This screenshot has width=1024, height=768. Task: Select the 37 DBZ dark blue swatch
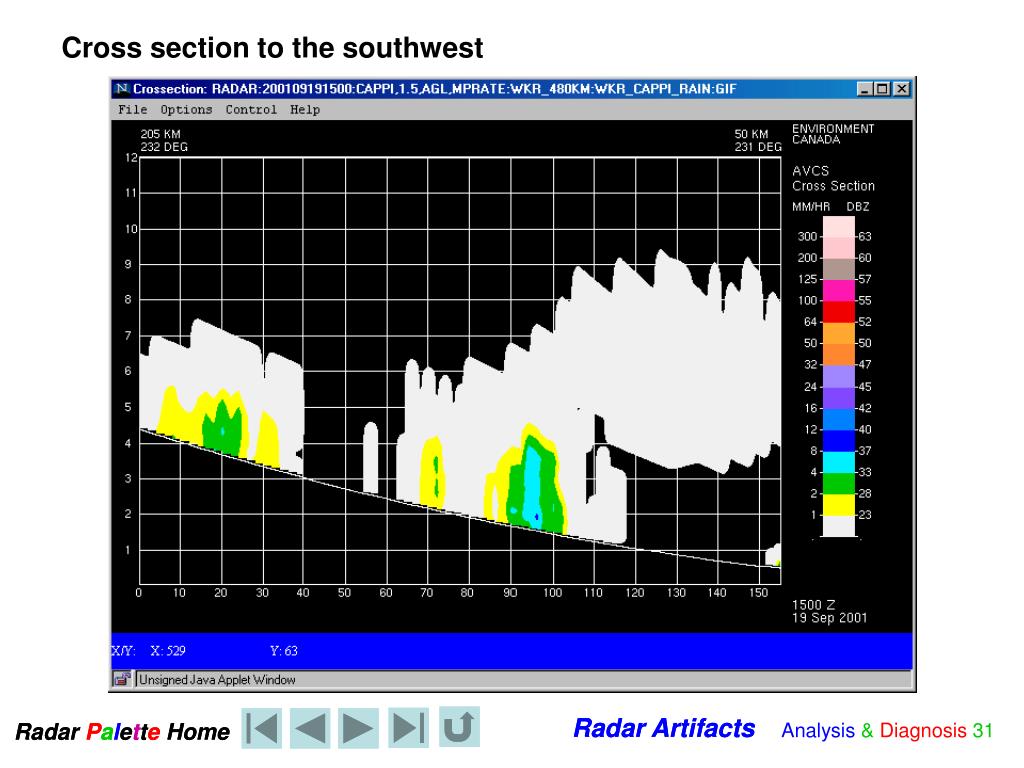[839, 440]
